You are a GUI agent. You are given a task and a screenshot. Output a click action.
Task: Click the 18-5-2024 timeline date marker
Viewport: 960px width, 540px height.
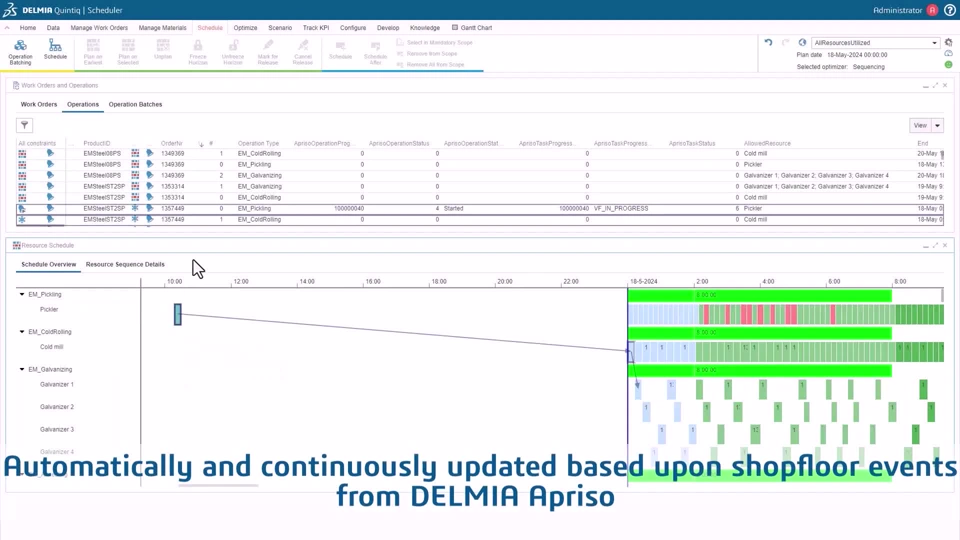coord(643,282)
